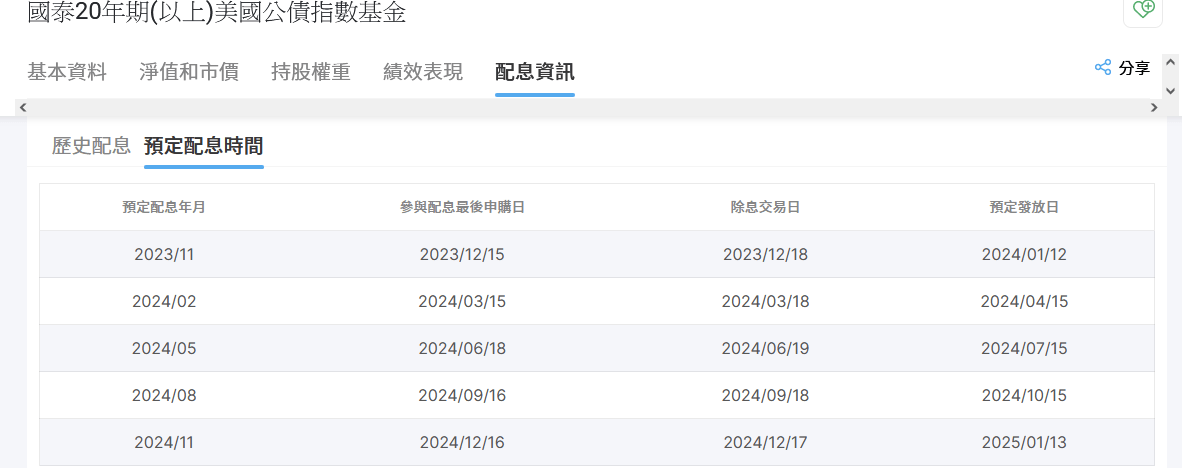Screen dimensions: 1182x468
Task: Click the 預定配息年月 column header
Action: point(164,208)
